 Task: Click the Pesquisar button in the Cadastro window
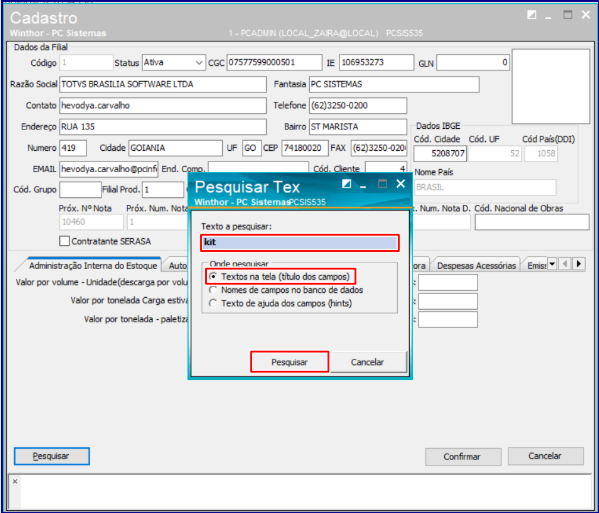tap(52, 456)
